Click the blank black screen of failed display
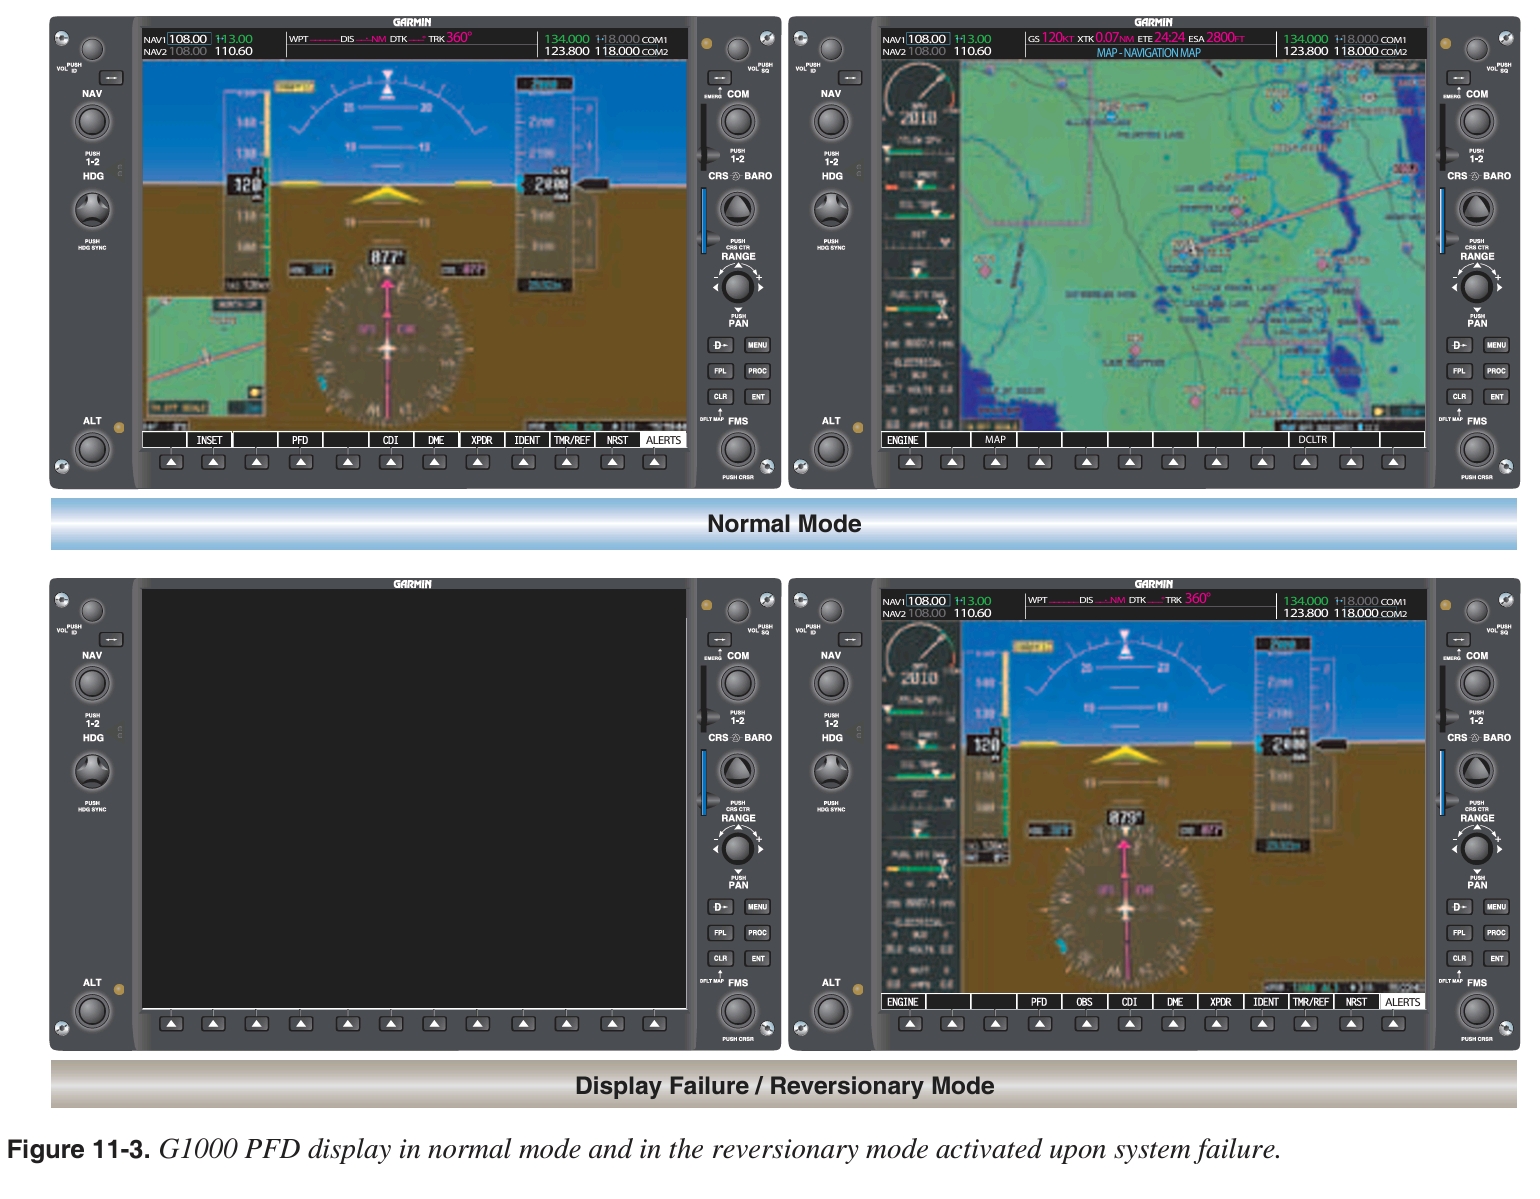Screen dimensions: 1540x1199 pyautogui.click(x=414, y=798)
